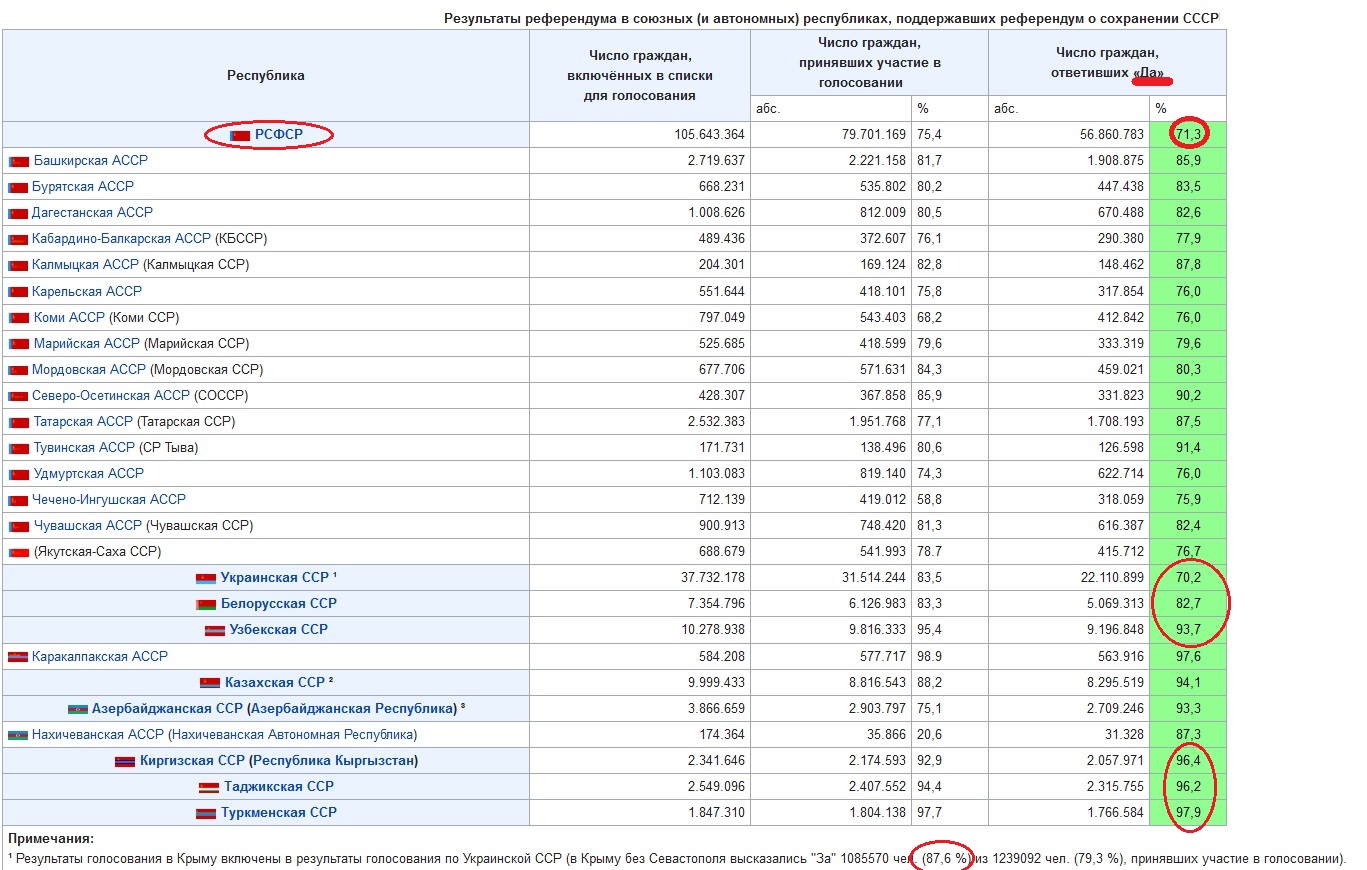Image resolution: width=1367 pixels, height=870 pixels.
Task: Click the Республика column header
Action: (x=266, y=75)
